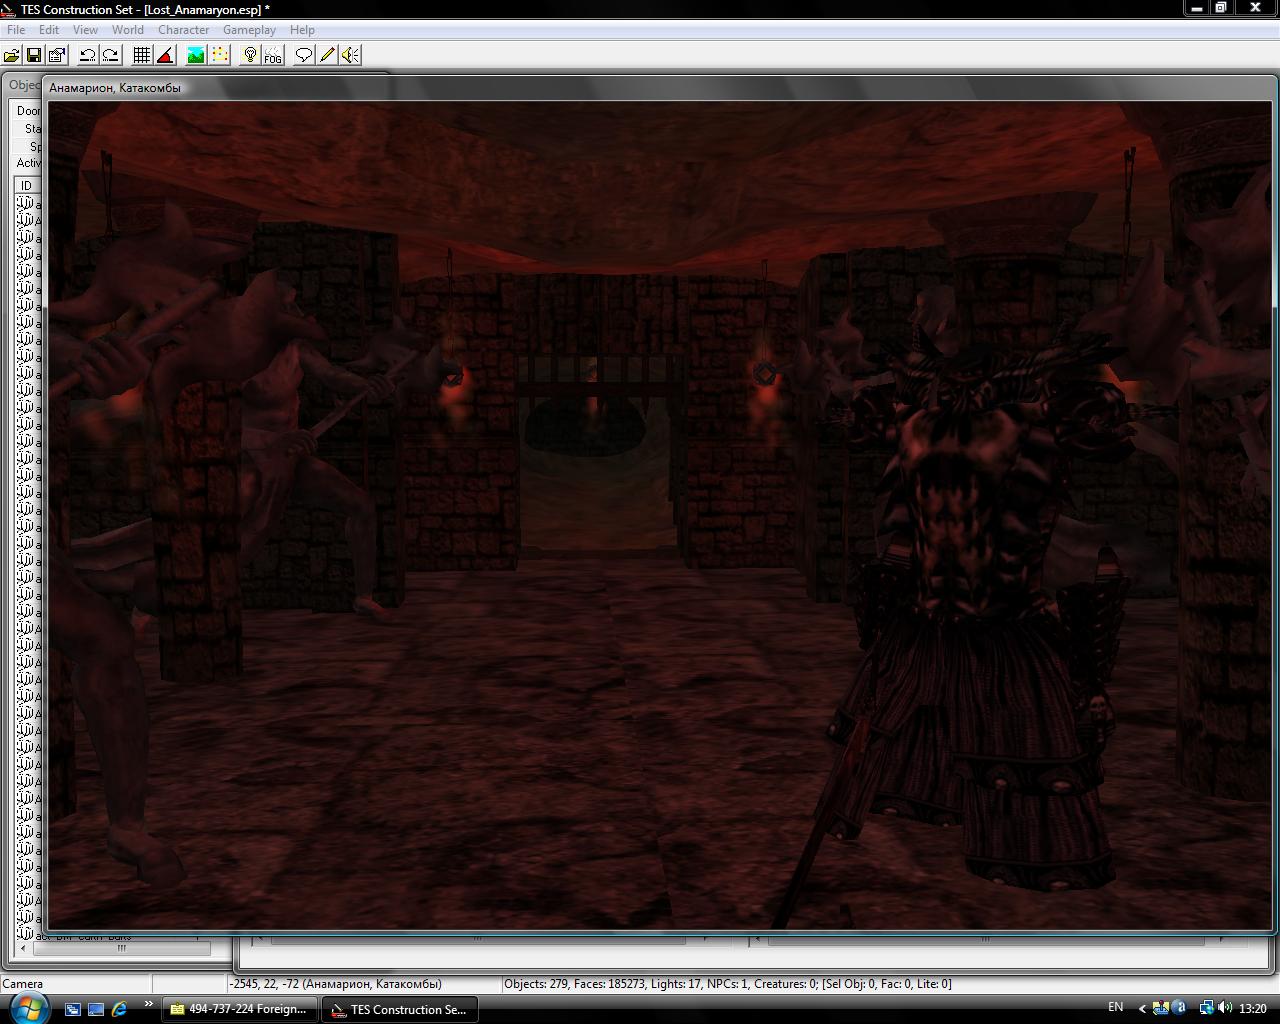Viewport: 1280px width, 1024px height.
Task: Open the script editor pencil icon
Action: coord(327,55)
